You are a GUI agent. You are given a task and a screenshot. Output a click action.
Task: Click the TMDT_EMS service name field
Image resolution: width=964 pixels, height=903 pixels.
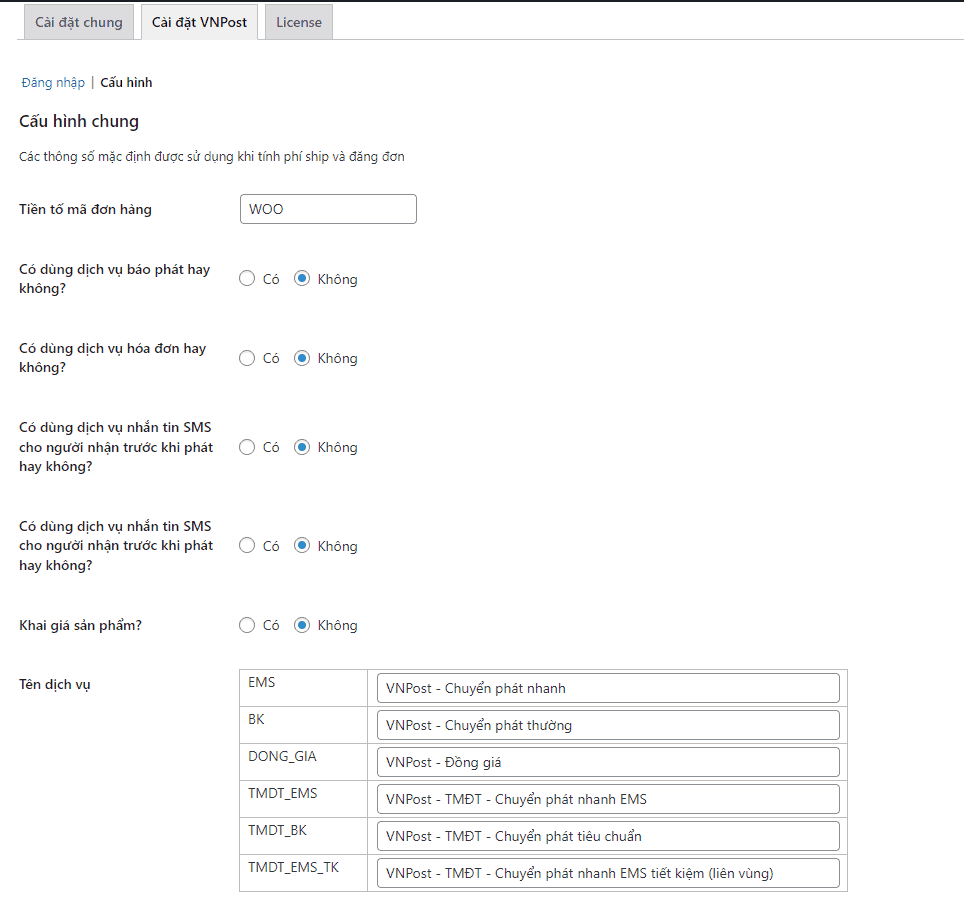(x=608, y=799)
